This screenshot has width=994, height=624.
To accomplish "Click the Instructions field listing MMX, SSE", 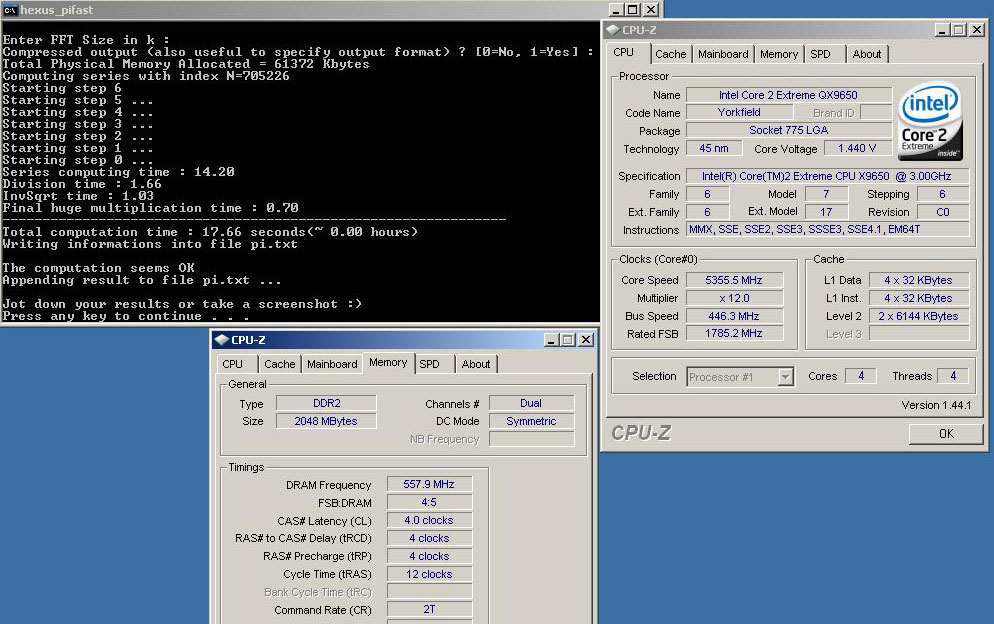I will tap(827, 230).
